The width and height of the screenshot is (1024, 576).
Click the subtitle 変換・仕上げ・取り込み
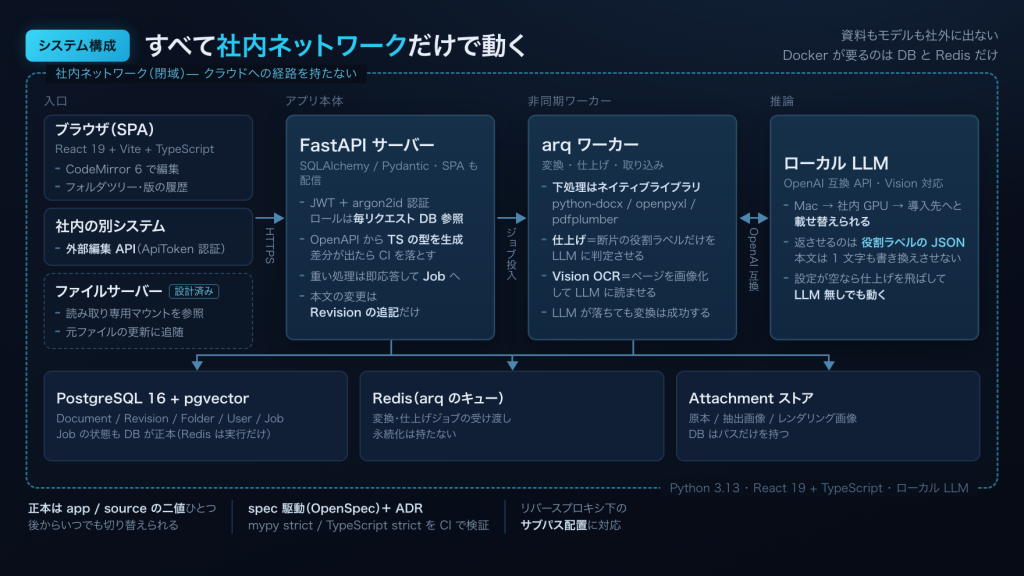[603, 165]
